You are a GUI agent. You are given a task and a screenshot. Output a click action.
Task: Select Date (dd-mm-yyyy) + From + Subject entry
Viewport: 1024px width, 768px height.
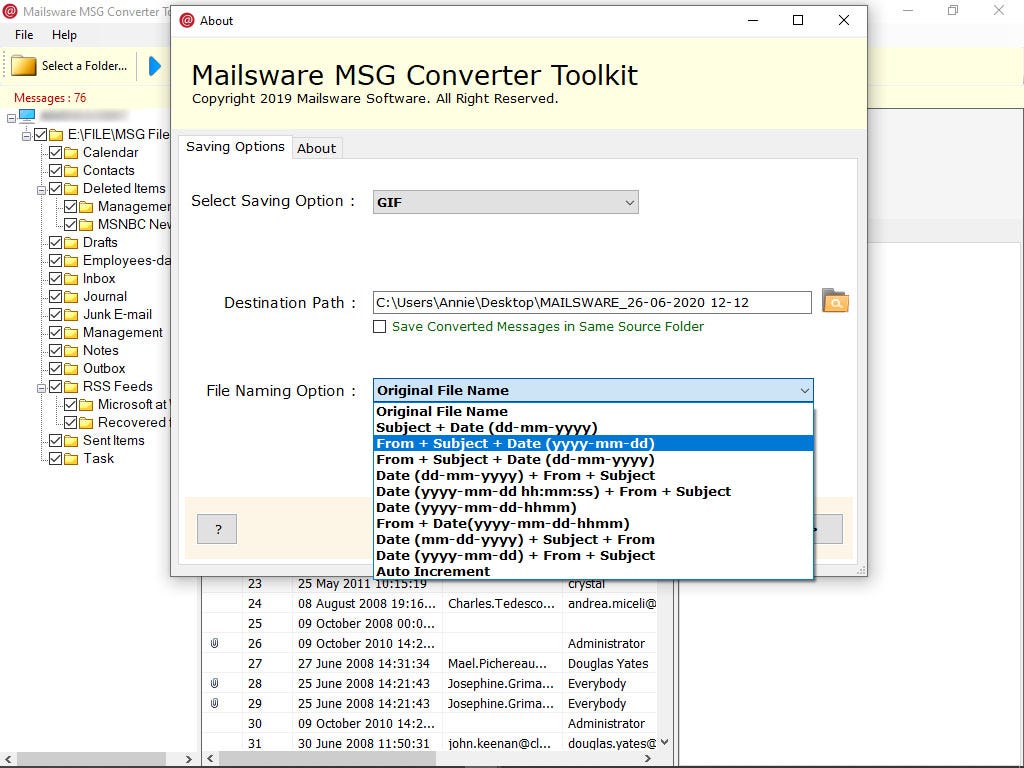[x=594, y=475]
